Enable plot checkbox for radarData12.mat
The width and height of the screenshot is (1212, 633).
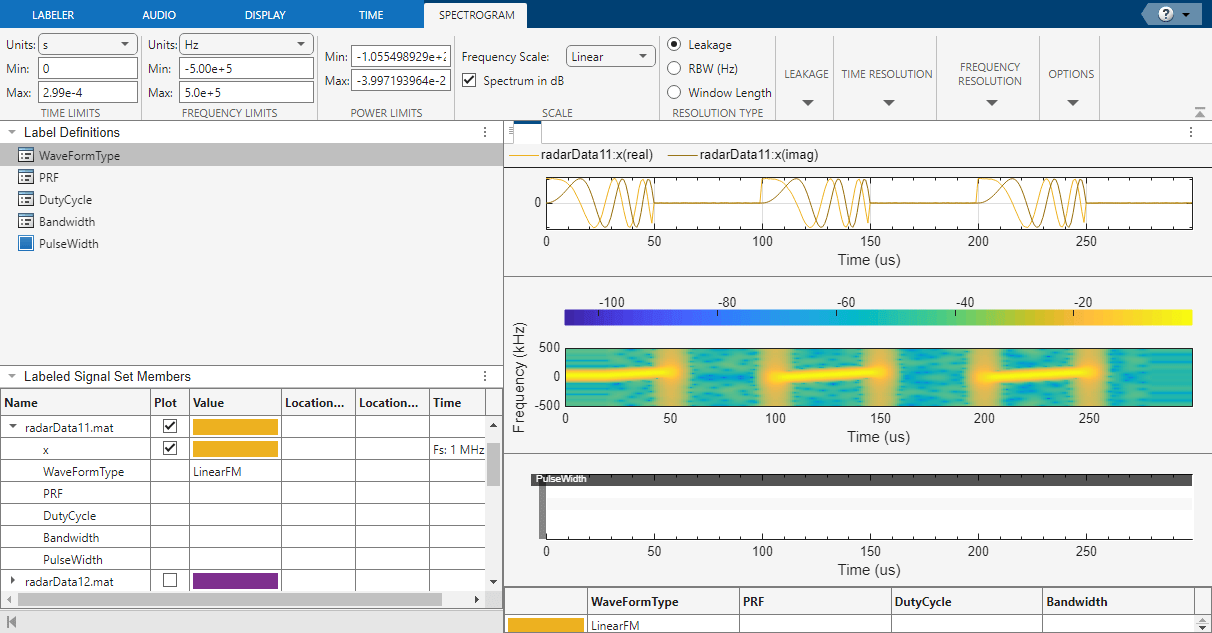170,581
